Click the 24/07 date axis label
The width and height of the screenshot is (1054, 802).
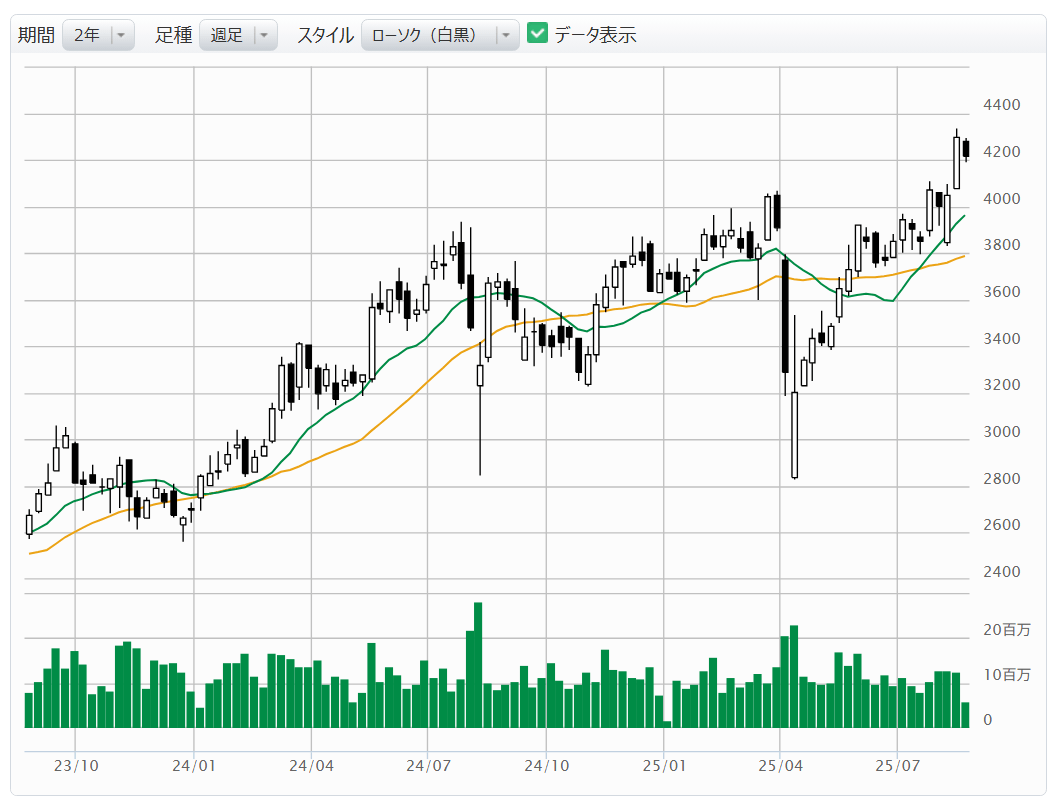pos(428,767)
